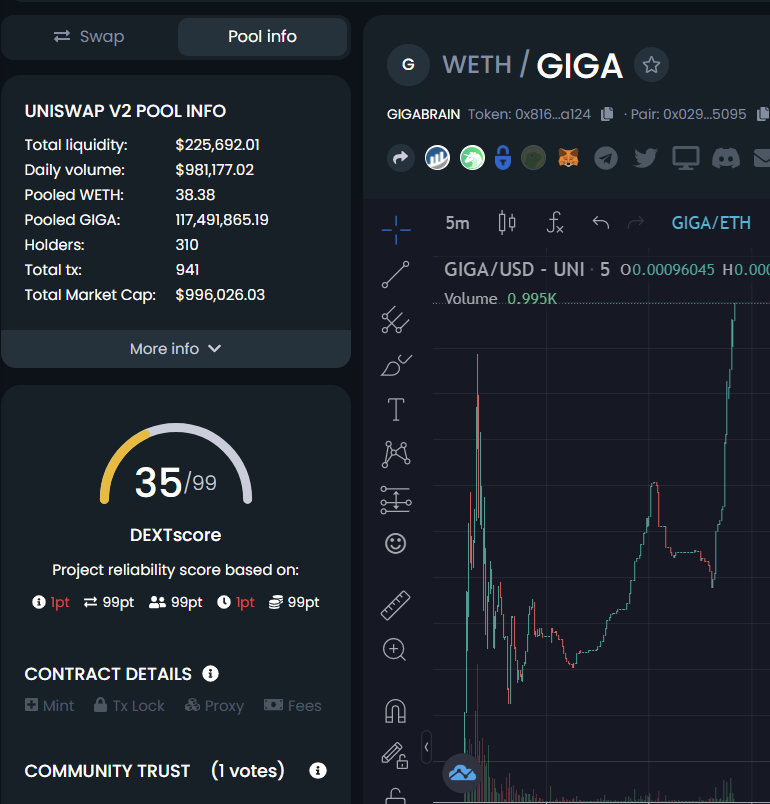Select the Text annotation tool
Viewport: 770px width, 804px height.
coord(396,409)
